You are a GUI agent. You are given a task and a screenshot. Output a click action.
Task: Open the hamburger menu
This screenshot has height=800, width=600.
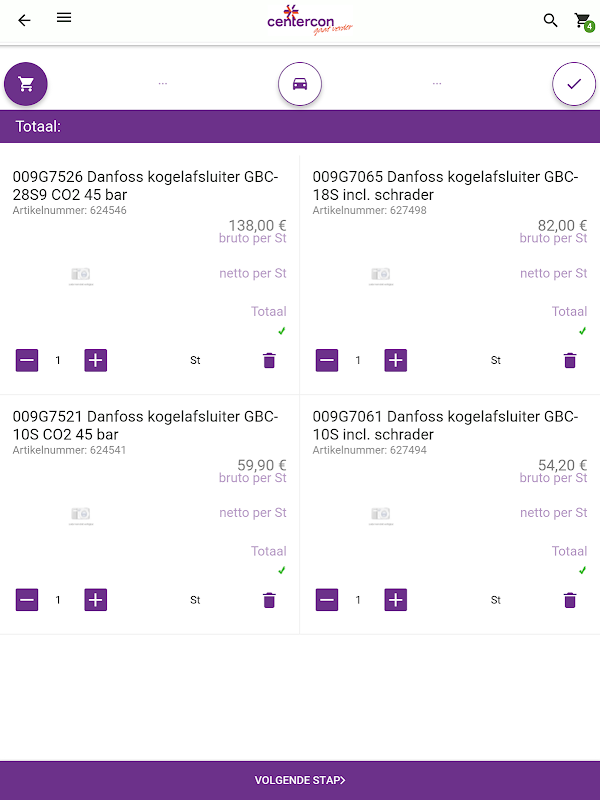pos(64,18)
